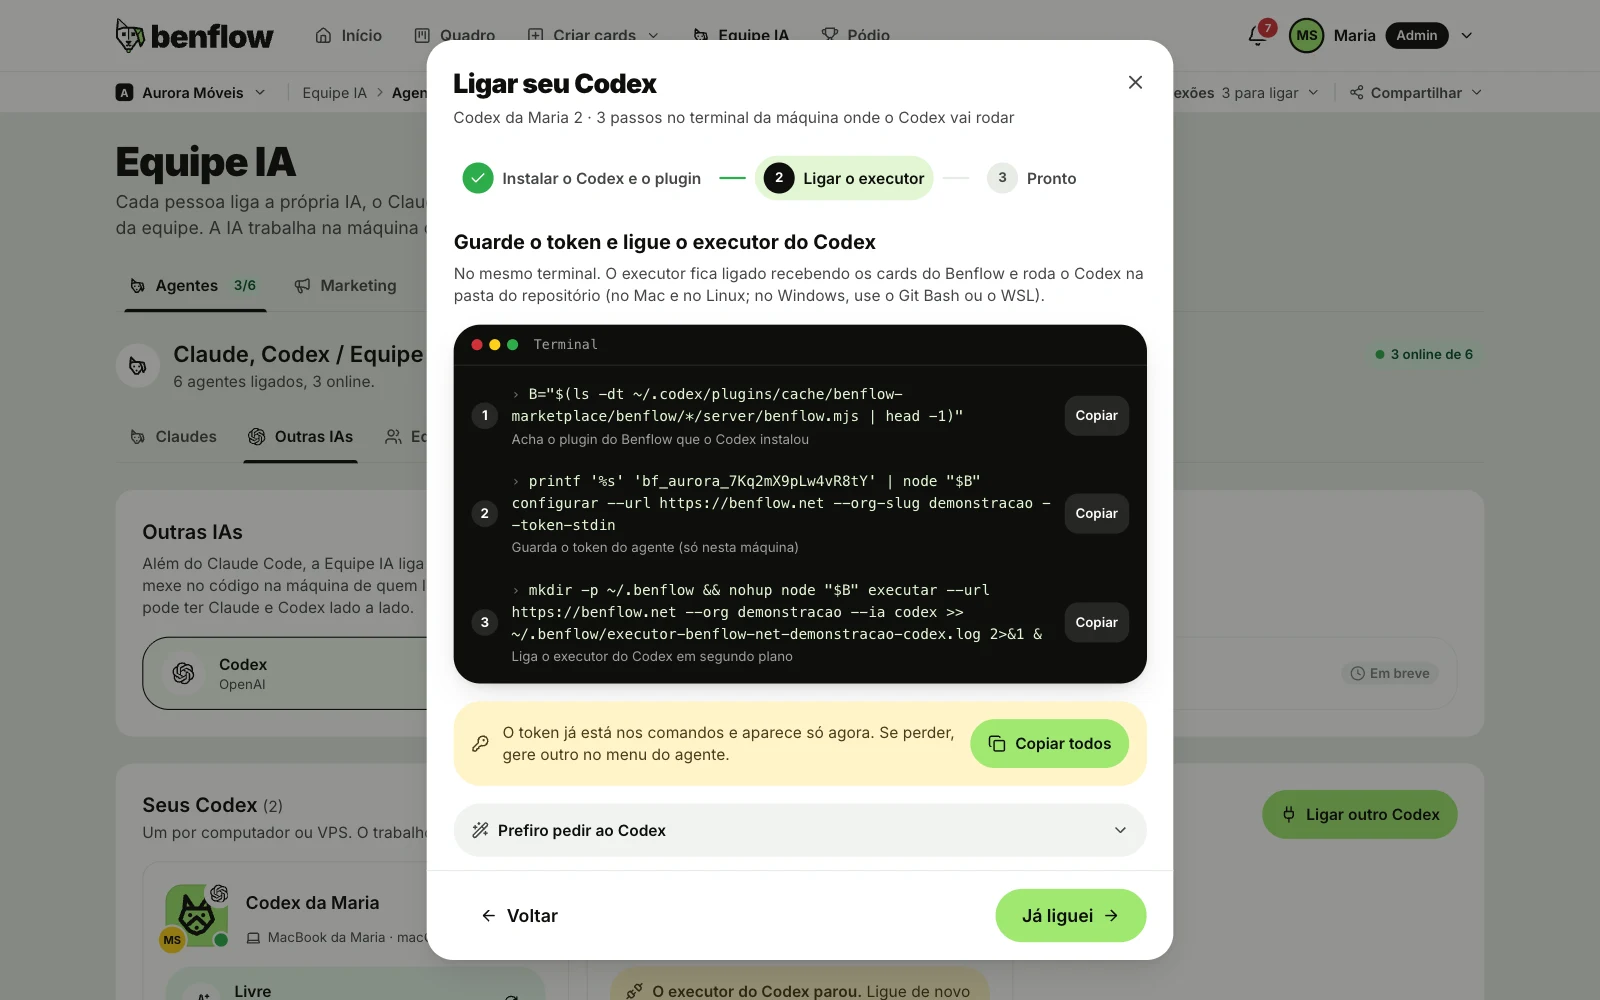The width and height of the screenshot is (1600, 1000).
Task: Open the Maria account menu chevron
Action: point(1467,36)
